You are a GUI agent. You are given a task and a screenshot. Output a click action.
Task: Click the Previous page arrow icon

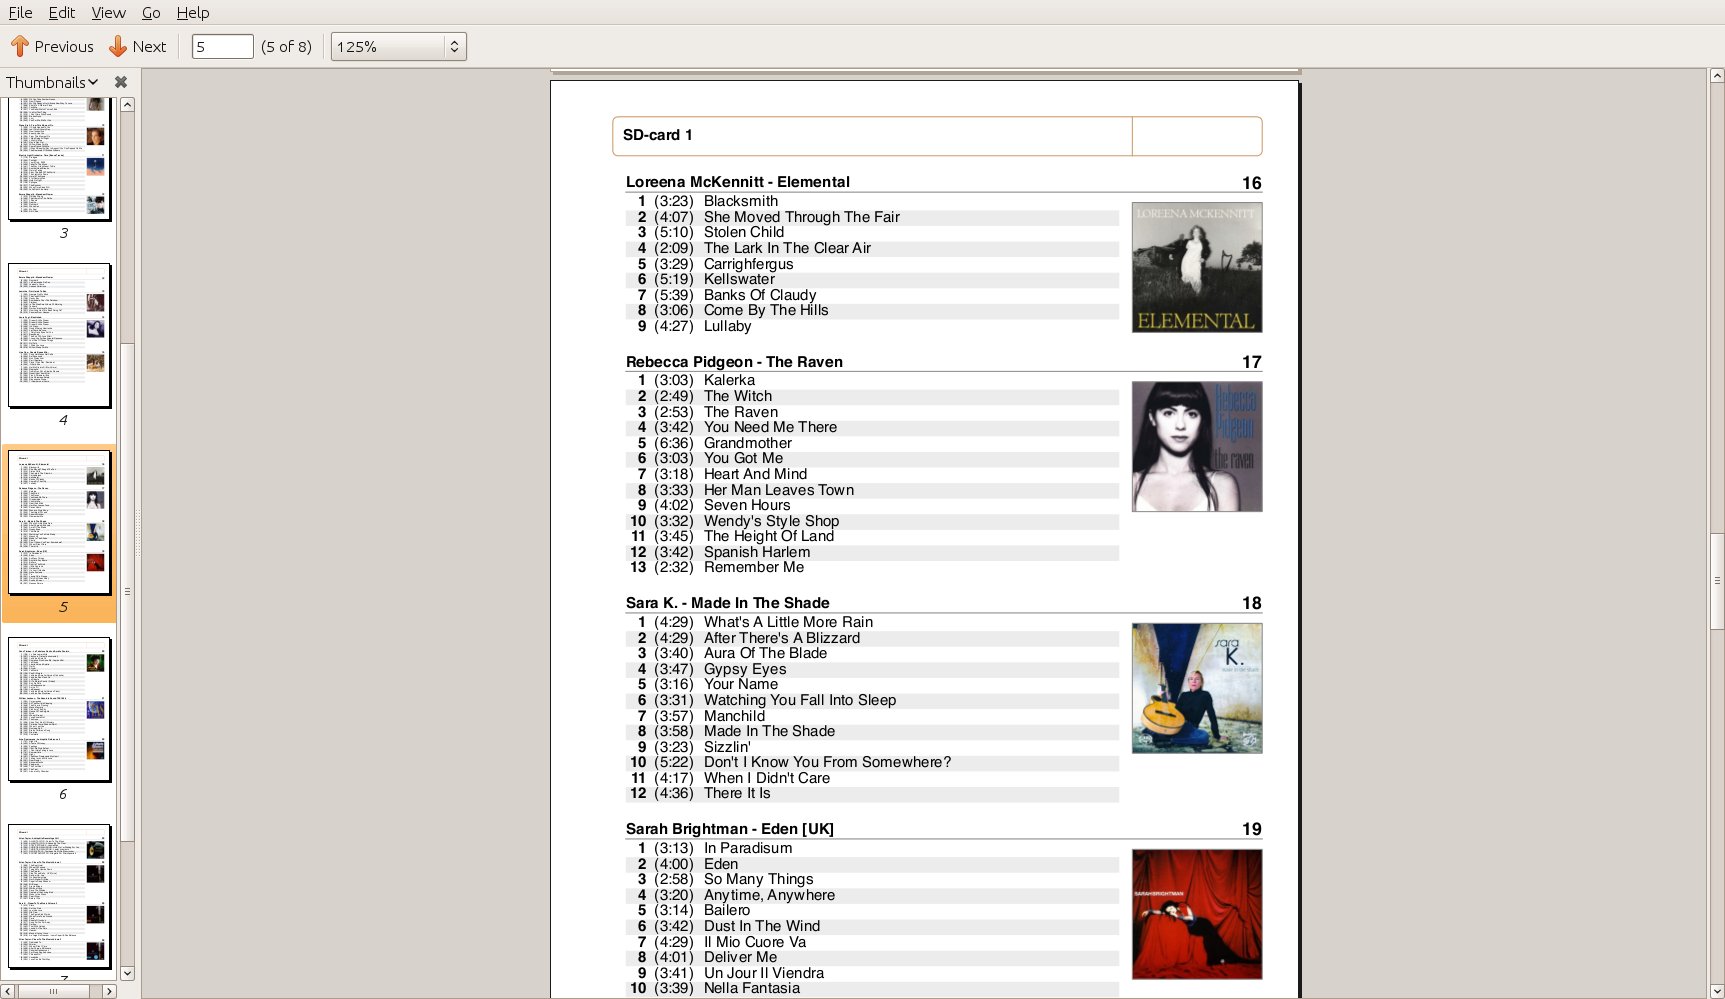coord(20,46)
